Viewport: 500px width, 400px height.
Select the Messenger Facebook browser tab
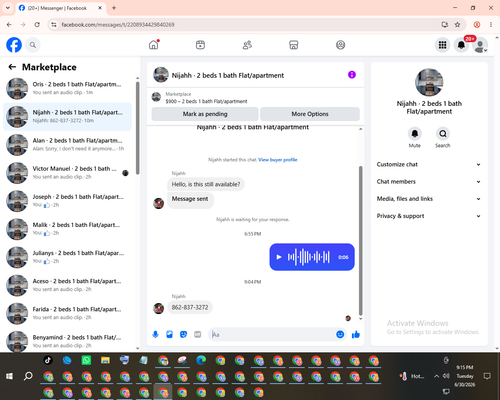[61, 8]
